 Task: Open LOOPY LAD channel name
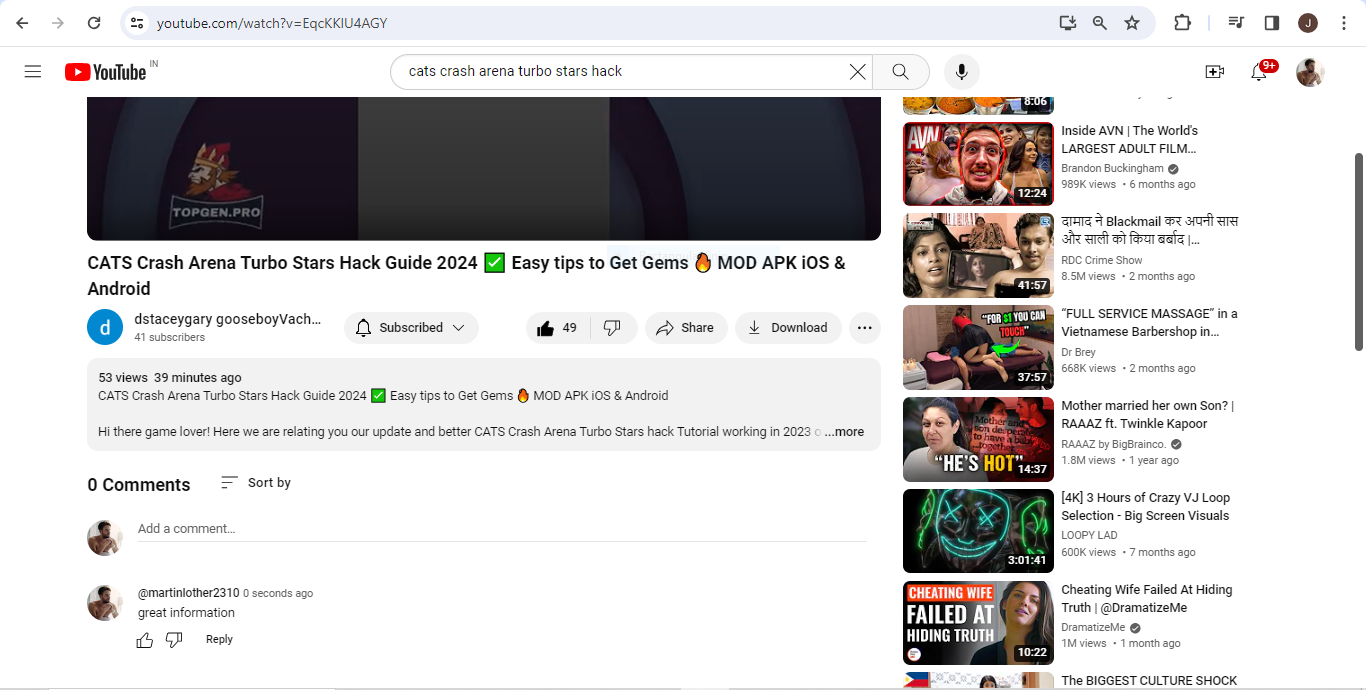[x=1089, y=536]
